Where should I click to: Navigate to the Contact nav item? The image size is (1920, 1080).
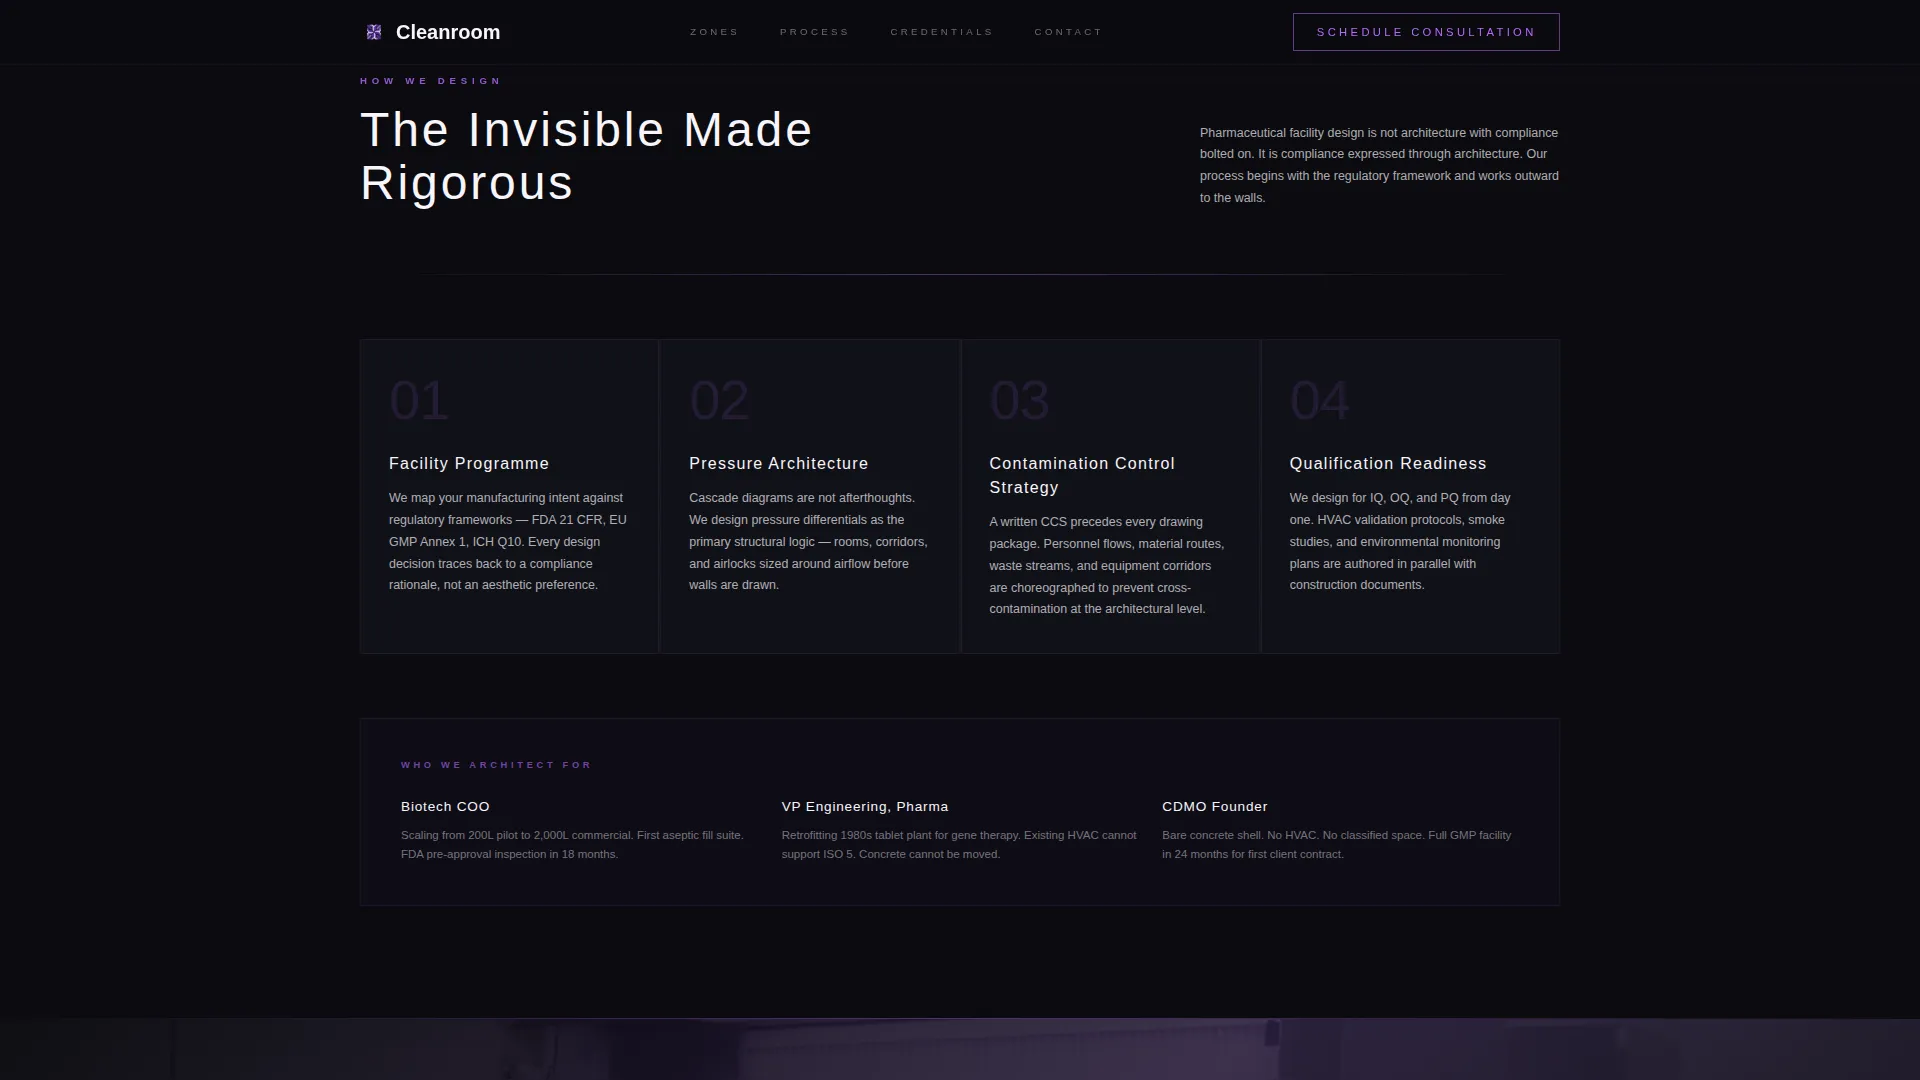click(1068, 32)
